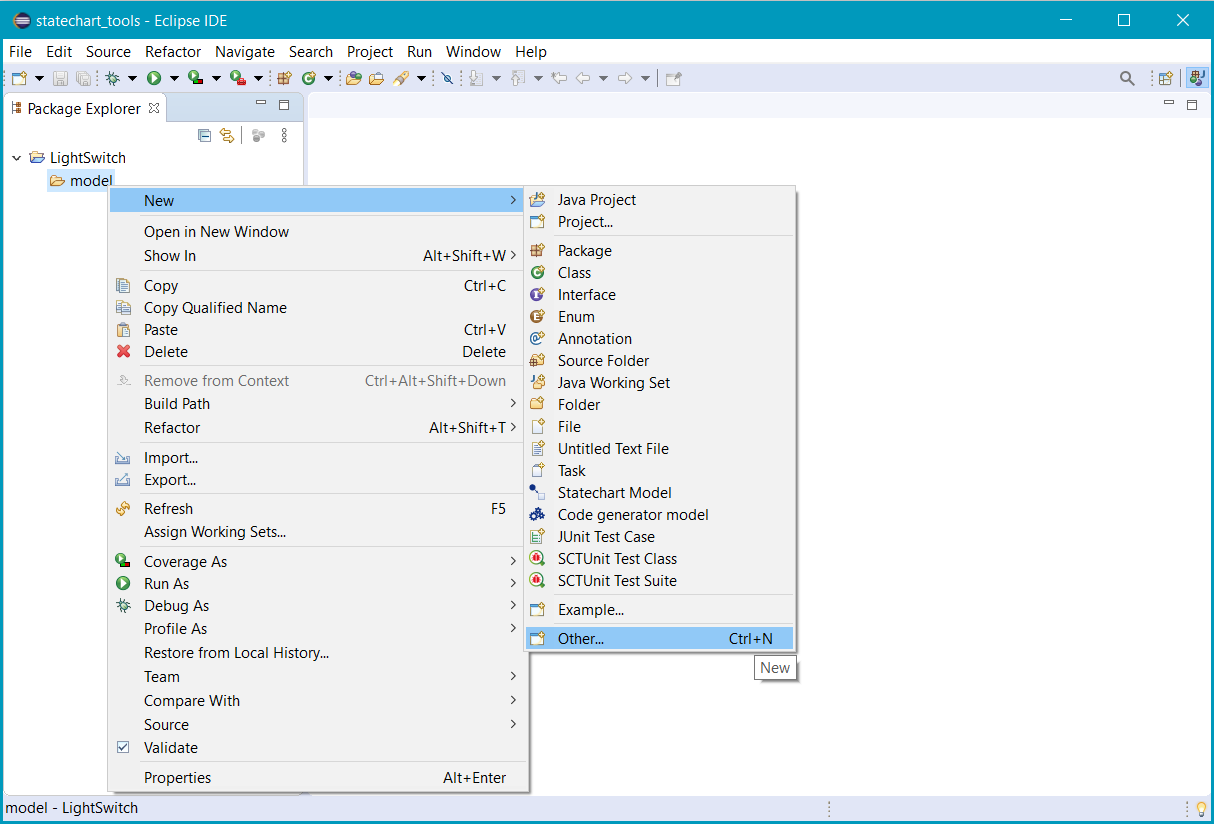This screenshot has height=824, width=1214.
Task: Choose Source Folder in New submenu
Action: coord(659,361)
